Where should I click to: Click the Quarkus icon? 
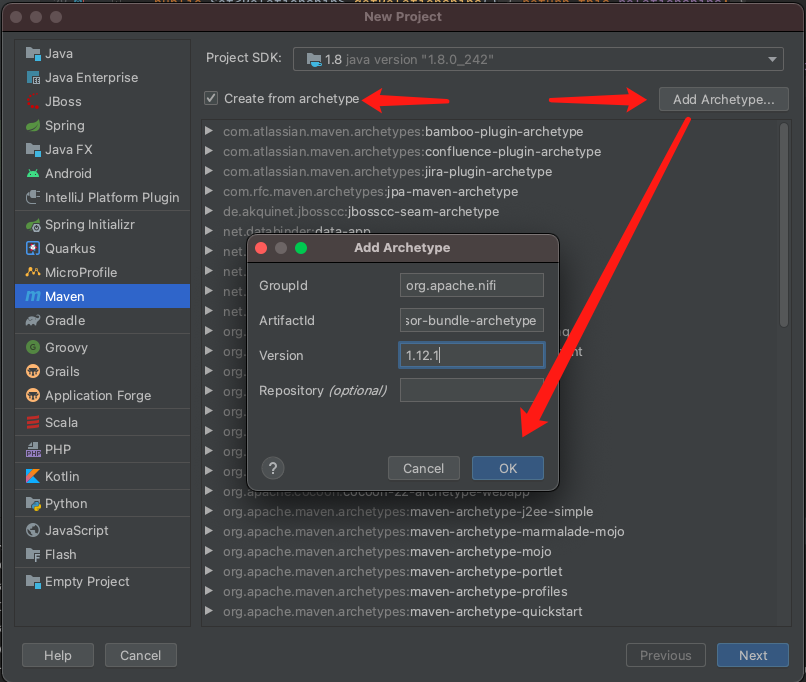point(33,248)
